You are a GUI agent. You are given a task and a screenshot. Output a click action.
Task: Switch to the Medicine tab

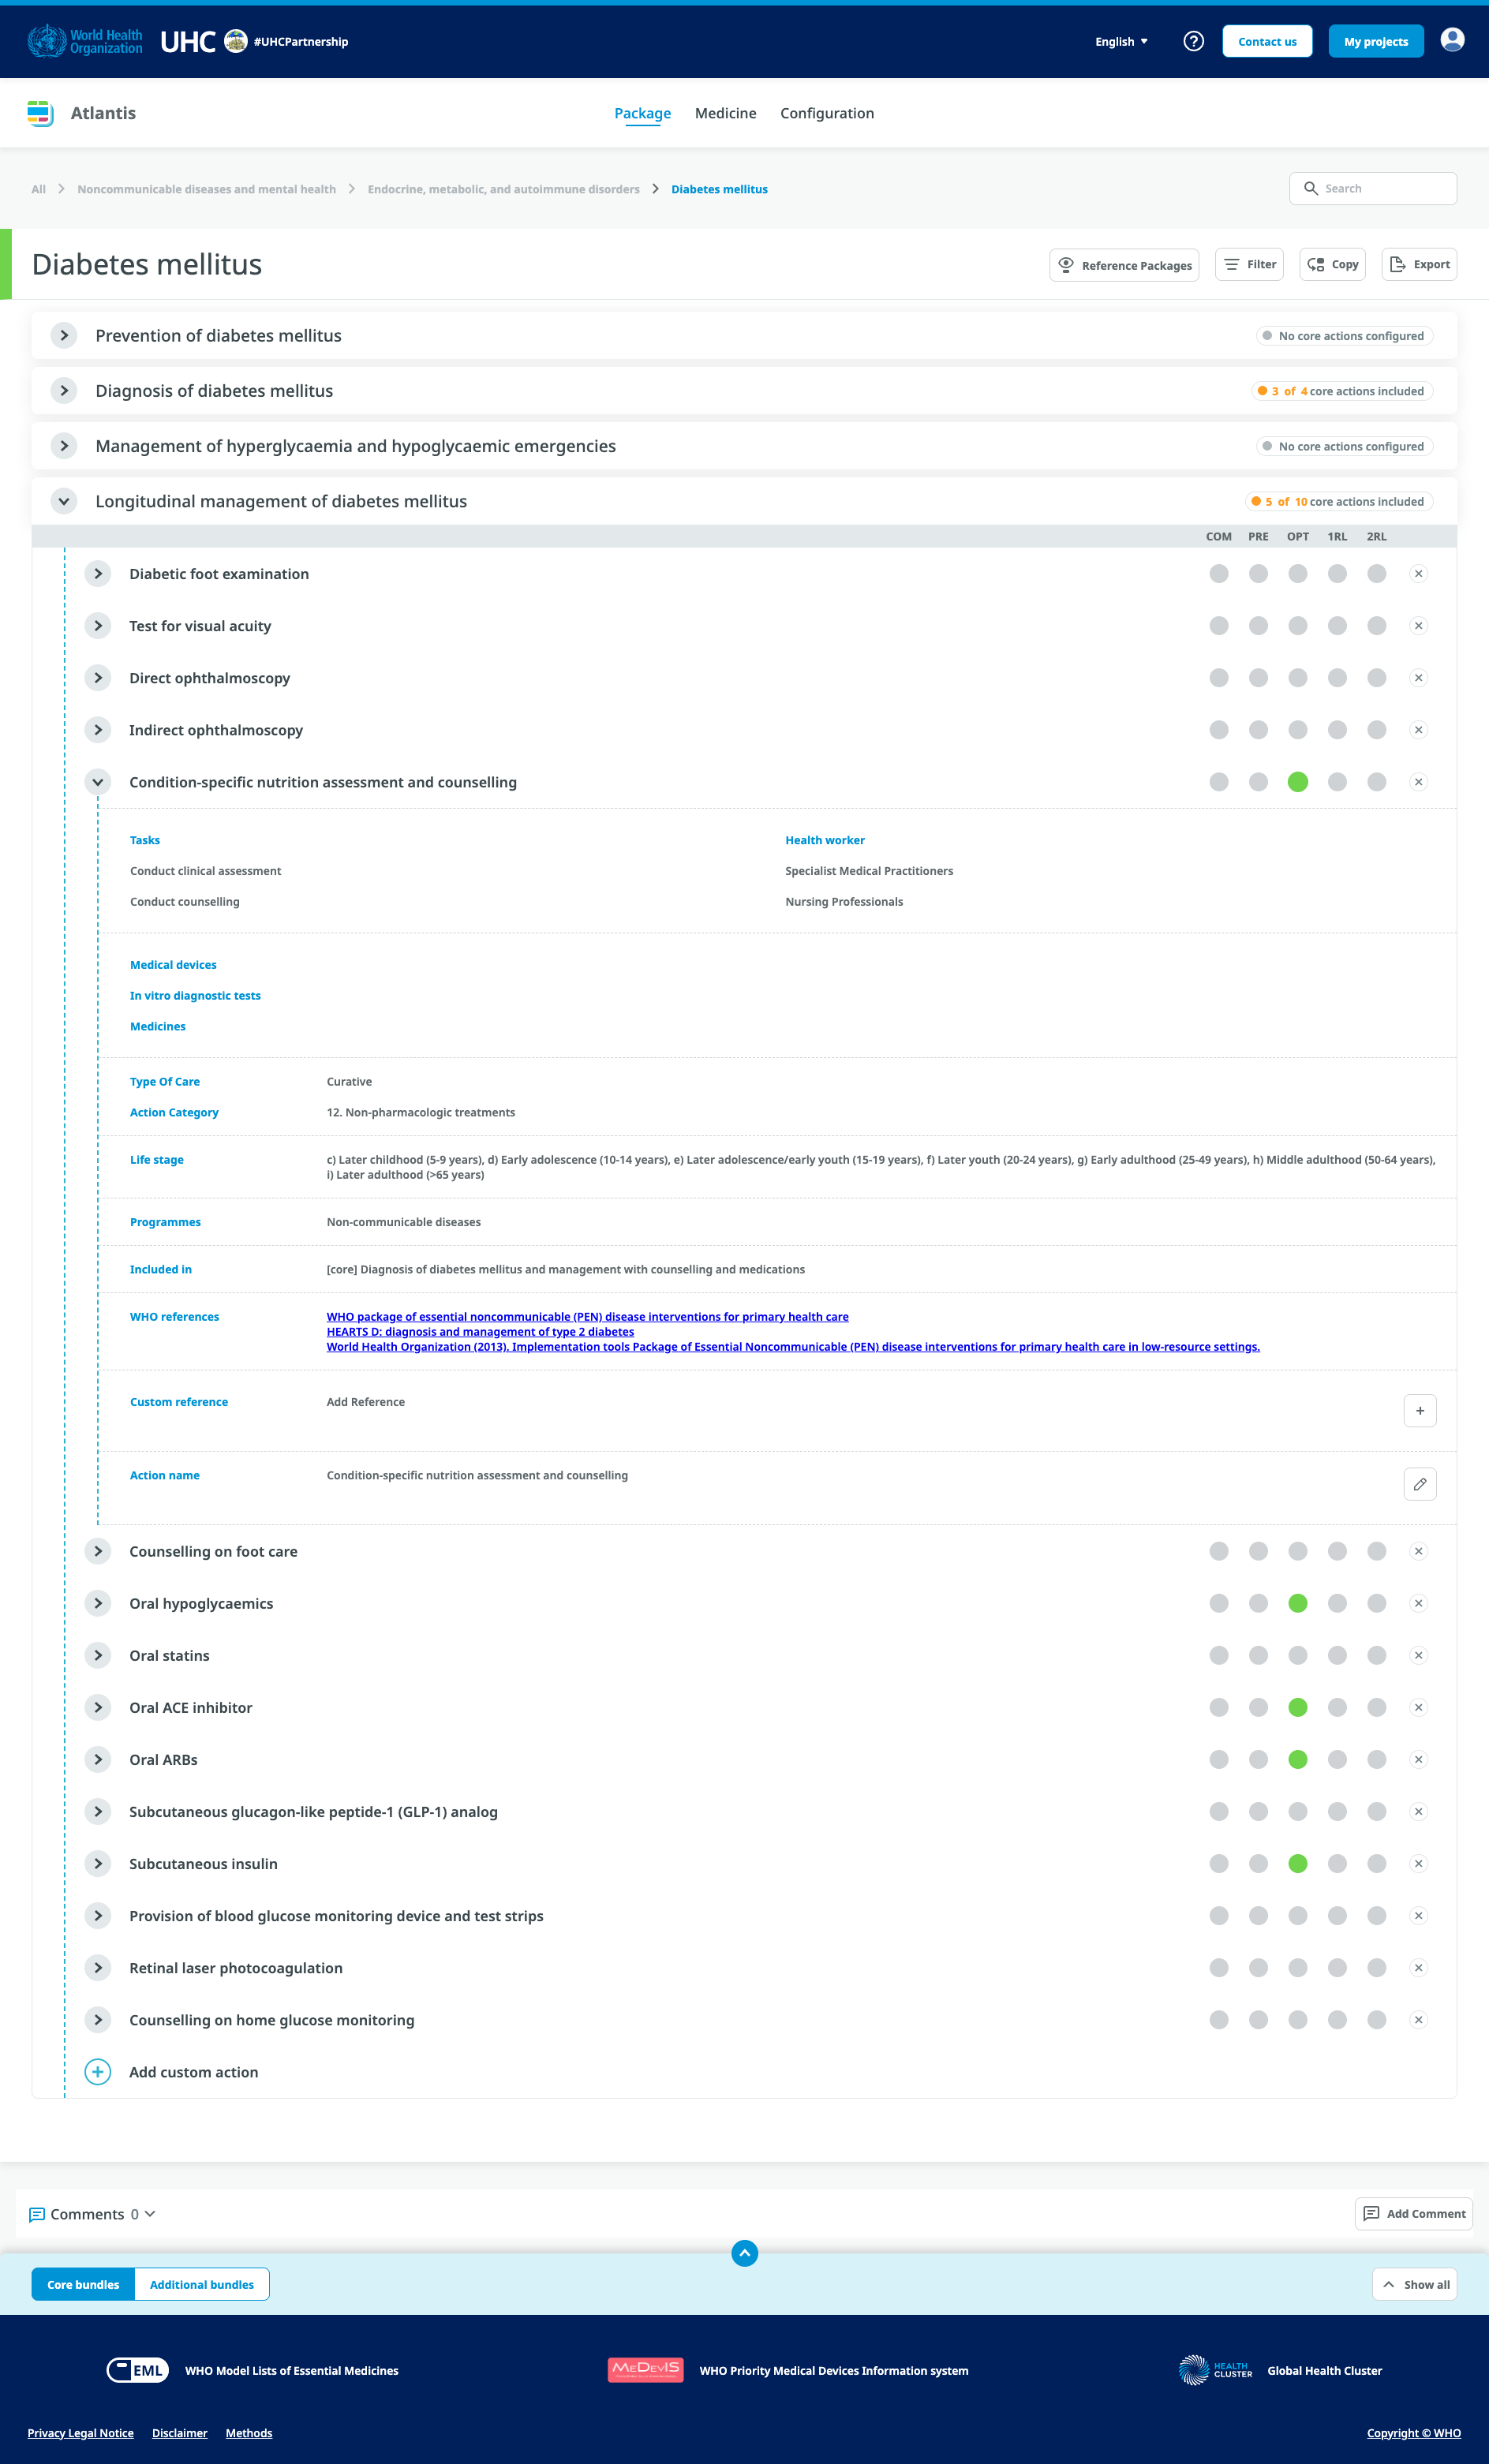tap(725, 113)
